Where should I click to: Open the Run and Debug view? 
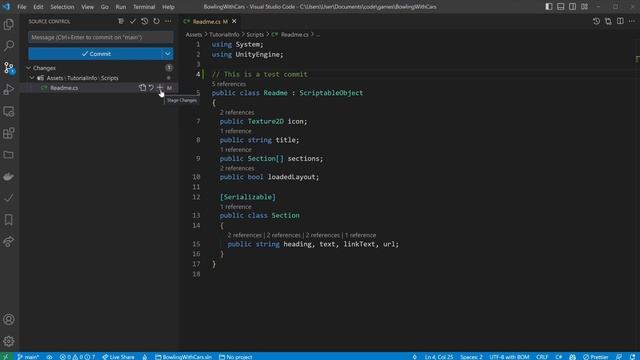[x=9, y=89]
